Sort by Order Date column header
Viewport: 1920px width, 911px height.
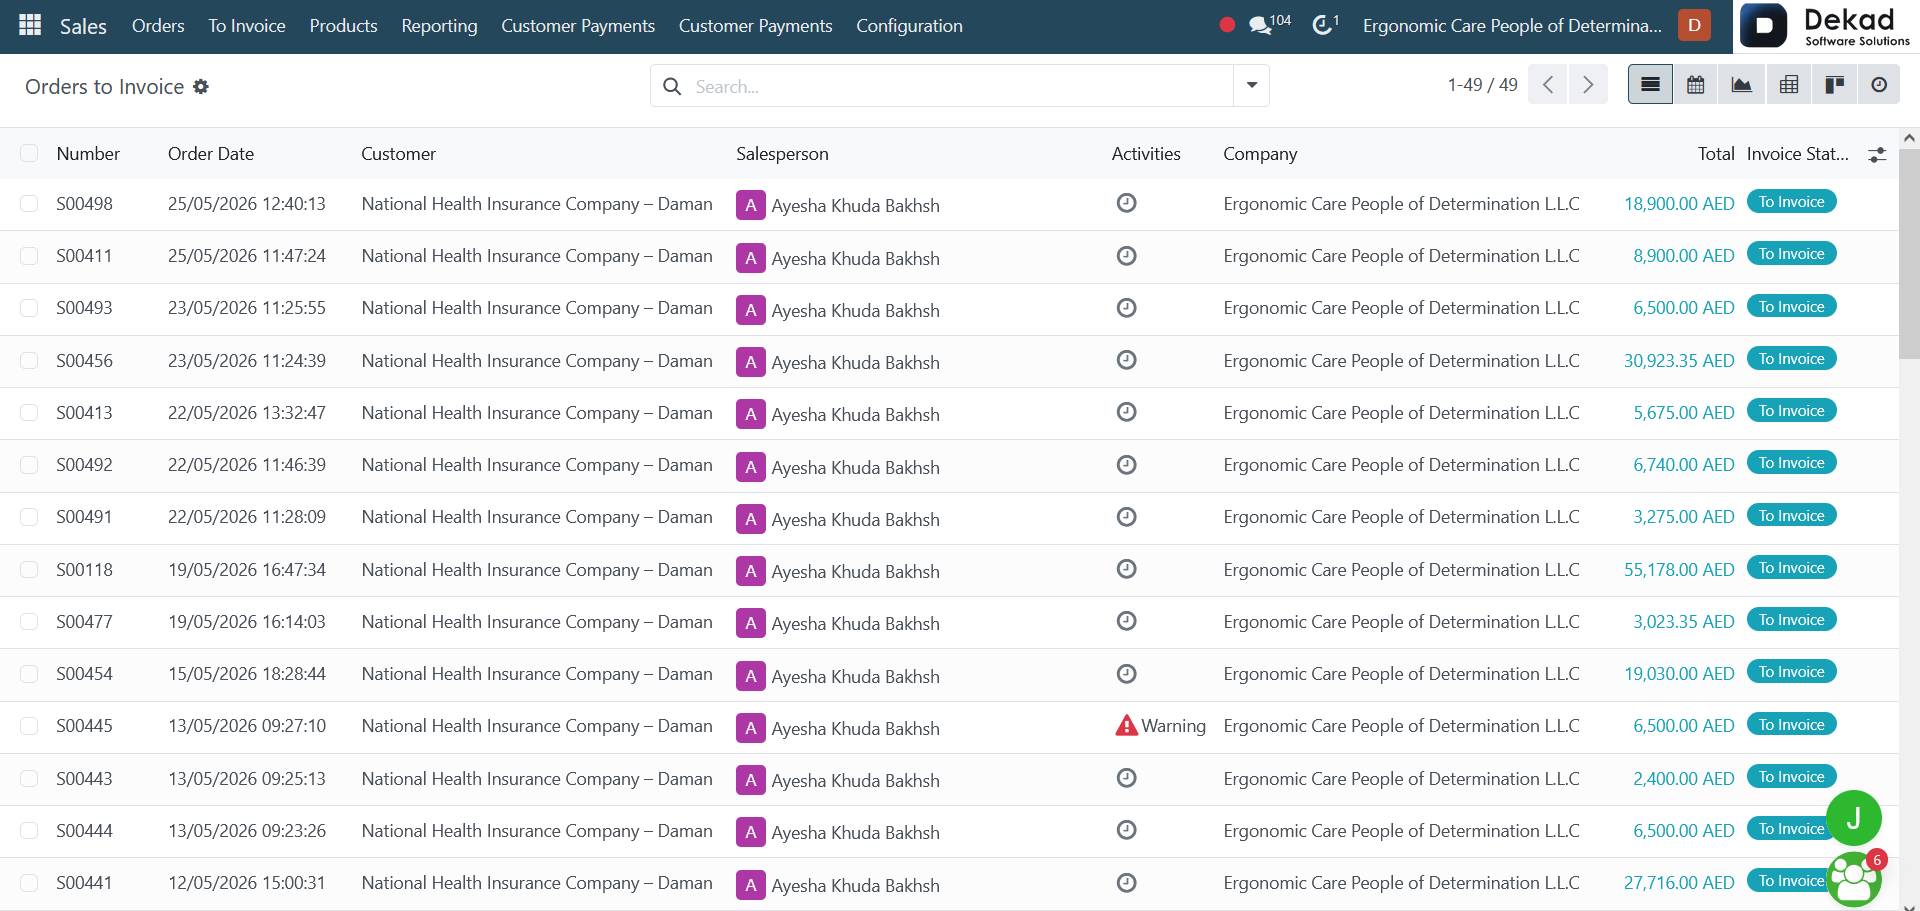(x=211, y=154)
